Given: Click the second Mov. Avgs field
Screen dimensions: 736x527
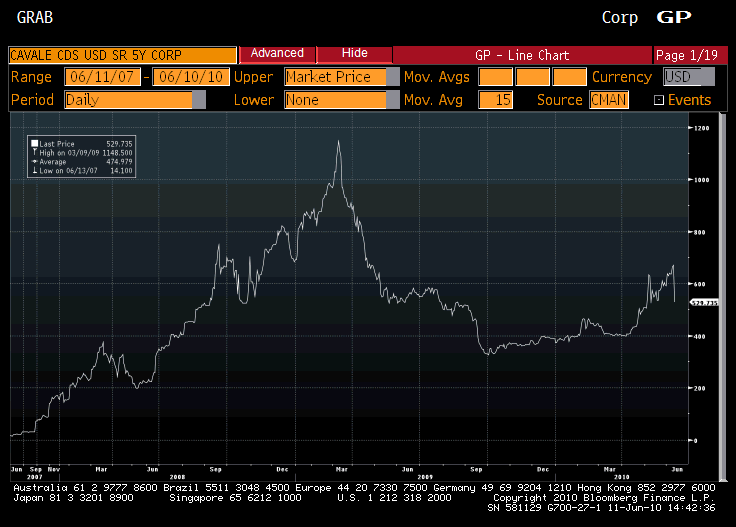Looking at the screenshot, I should tap(532, 77).
